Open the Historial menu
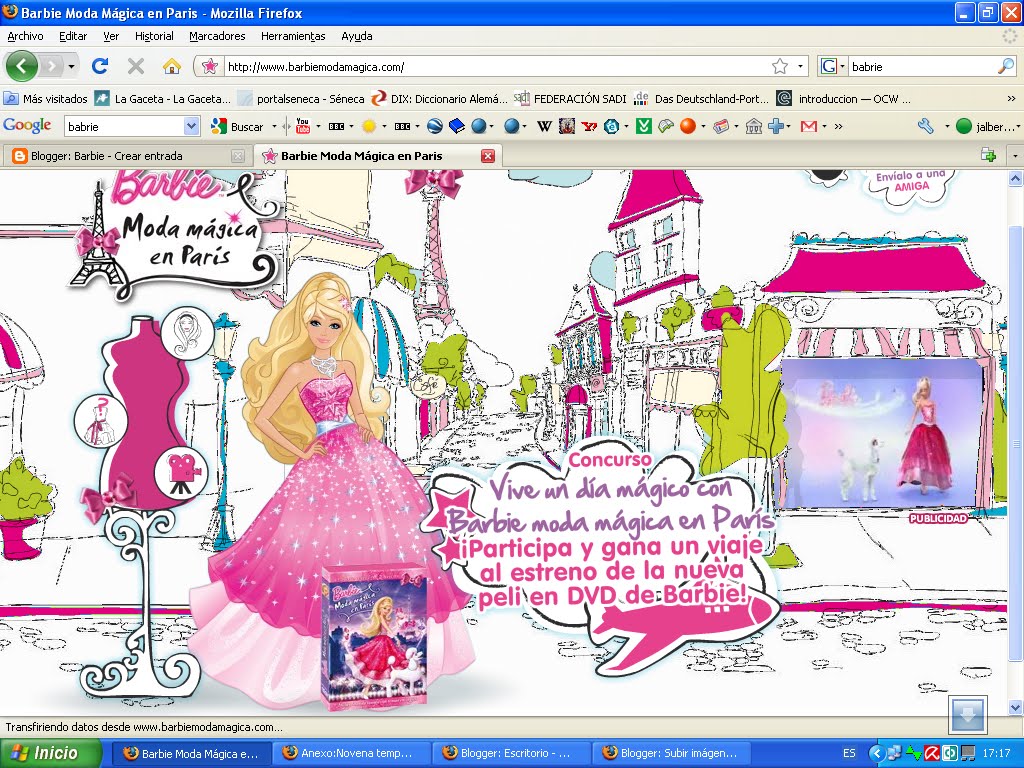Screen dimensions: 1024x768 coord(154,36)
